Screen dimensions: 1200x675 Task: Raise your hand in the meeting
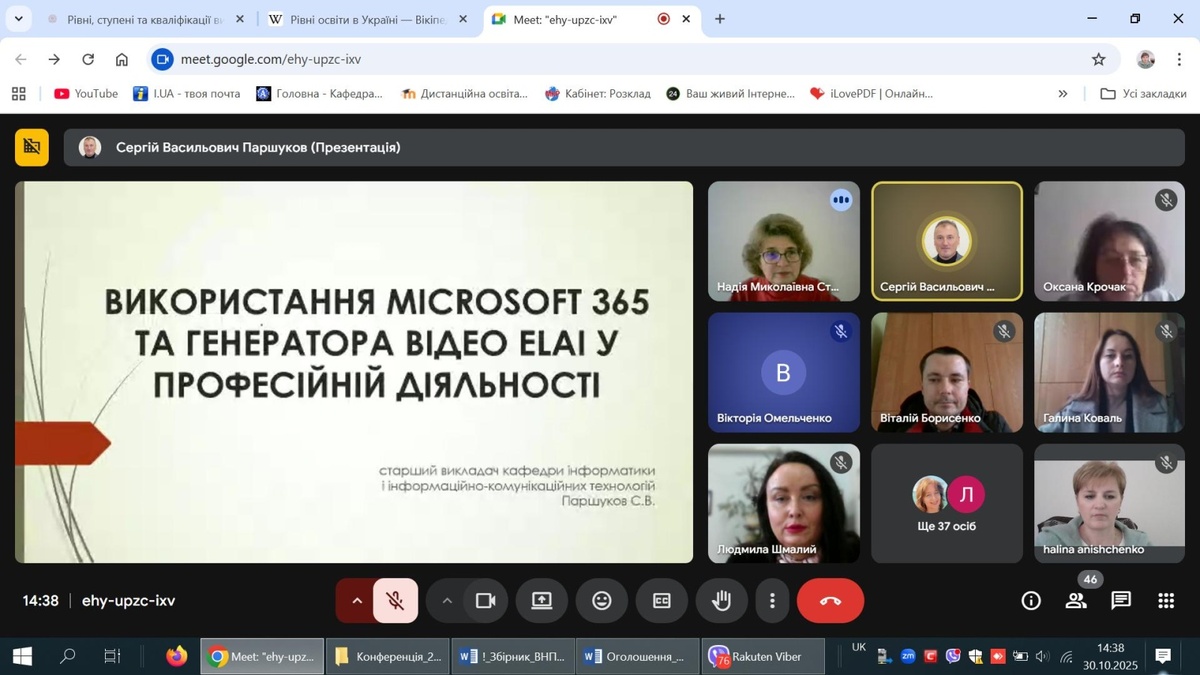tap(721, 601)
